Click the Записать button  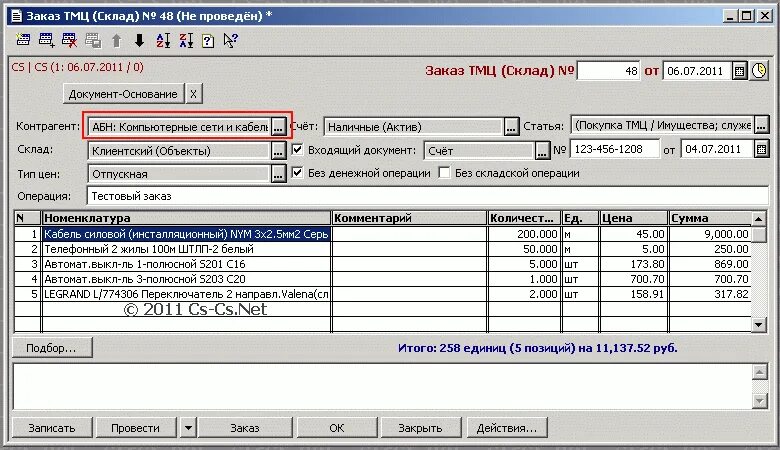click(52, 428)
